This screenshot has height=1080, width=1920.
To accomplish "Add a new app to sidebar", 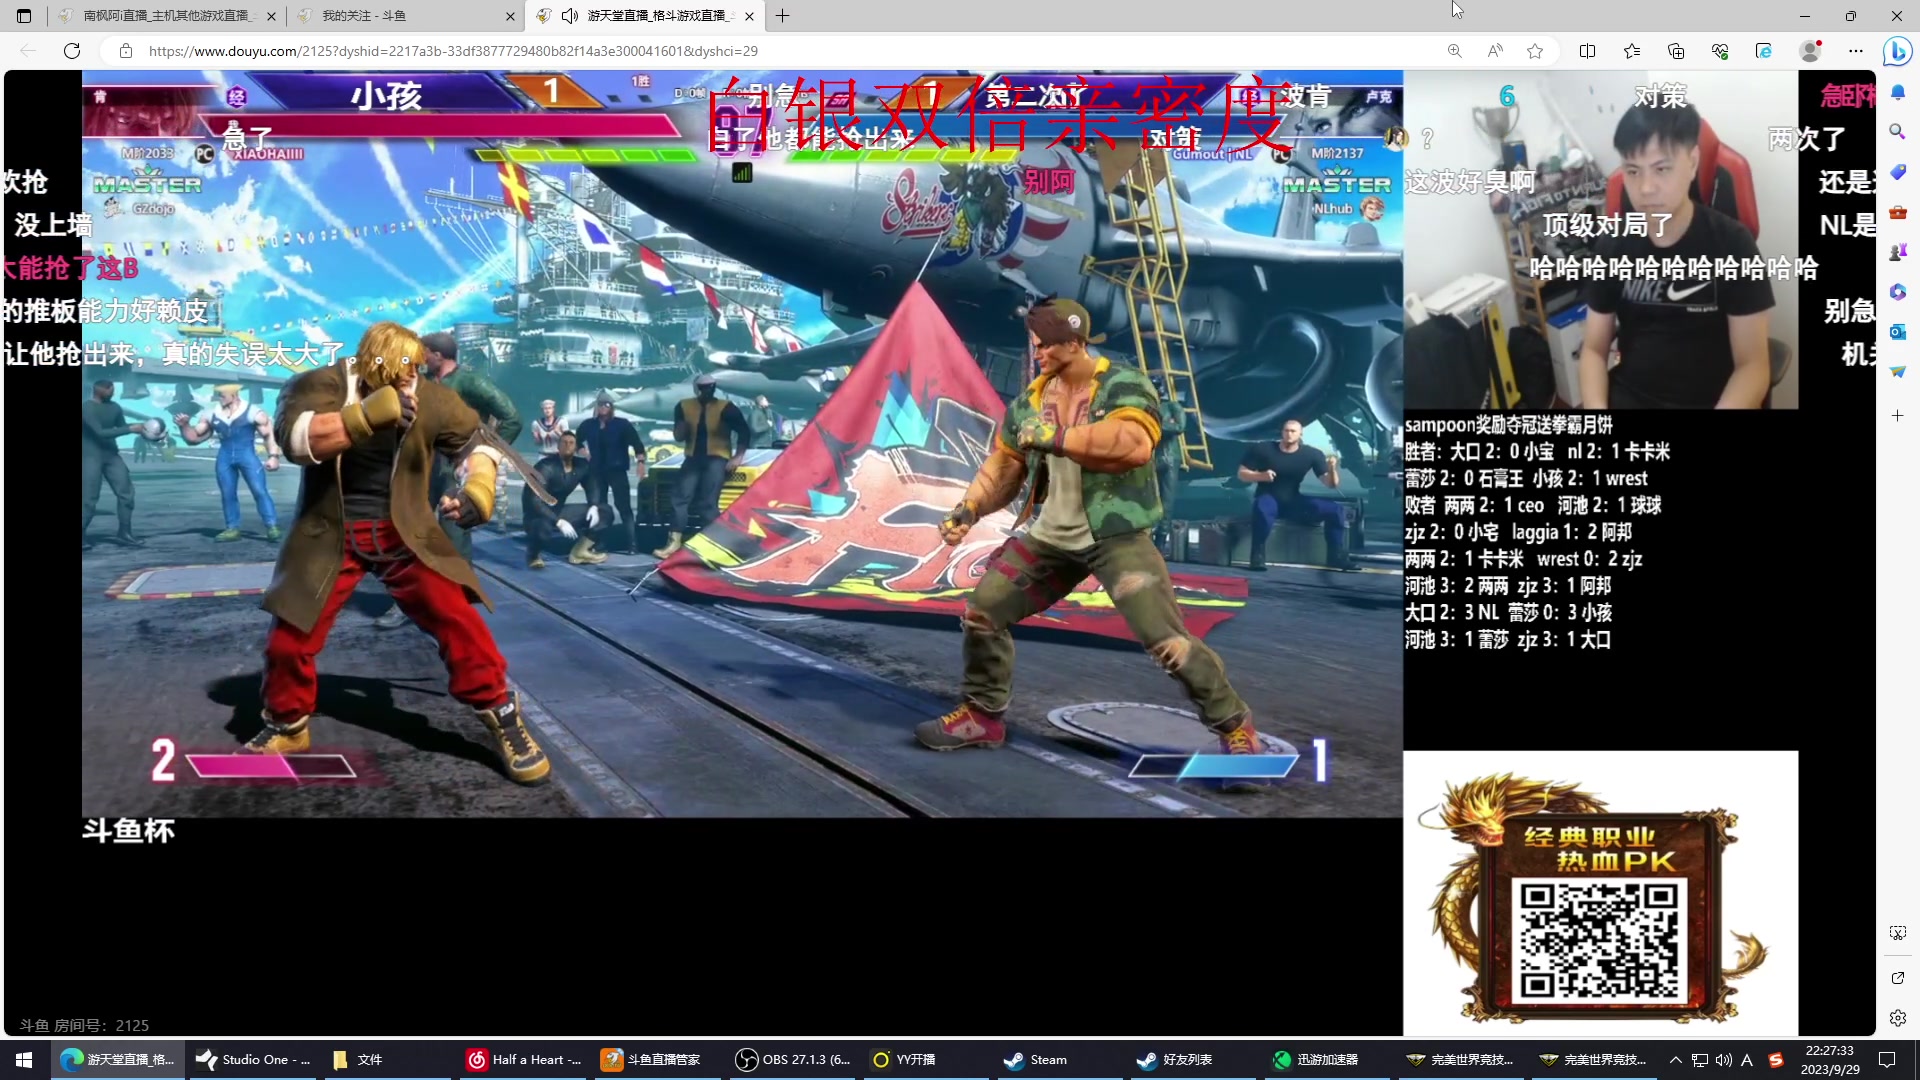I will [x=1897, y=415].
